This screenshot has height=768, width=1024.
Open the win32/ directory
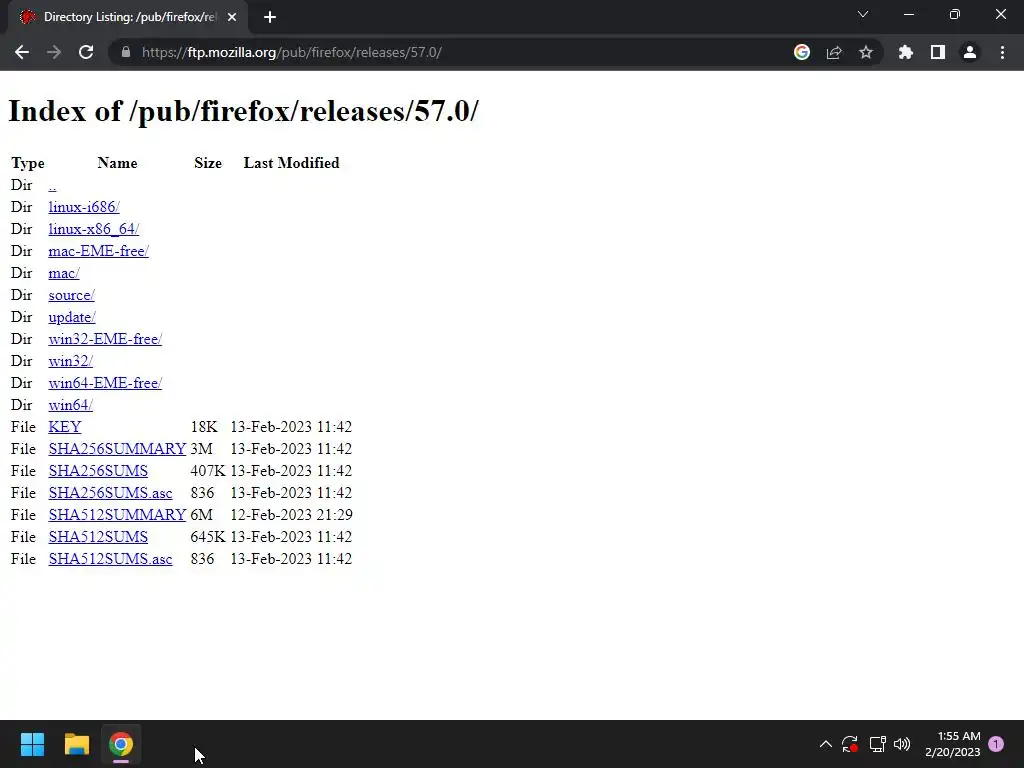pos(71,361)
